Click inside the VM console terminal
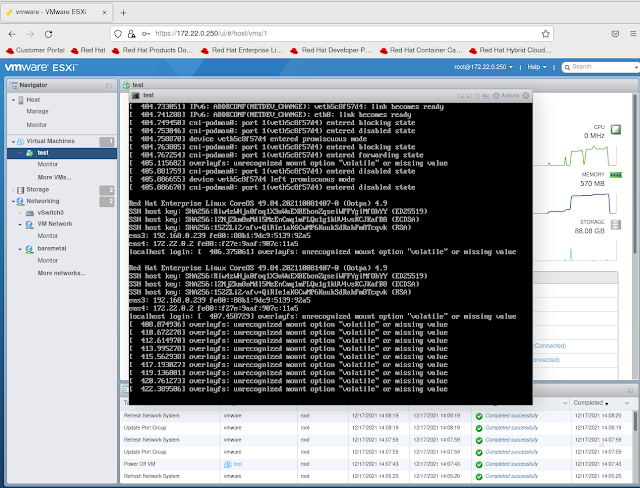Viewport: 640px width, 488px height. [x=331, y=254]
